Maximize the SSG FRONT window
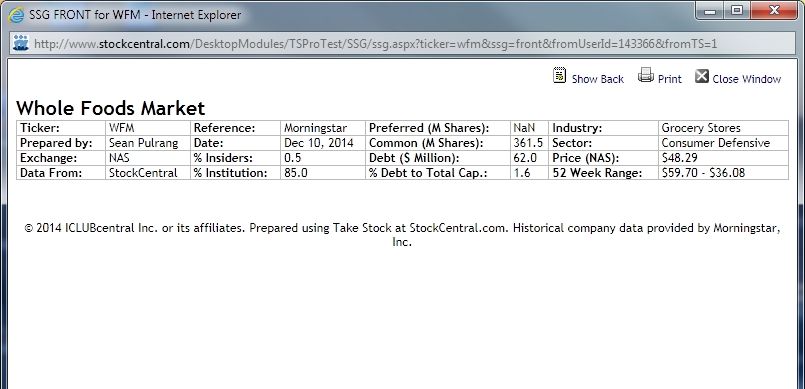Viewport: 805px width, 389px height. pyautogui.click(x=737, y=10)
